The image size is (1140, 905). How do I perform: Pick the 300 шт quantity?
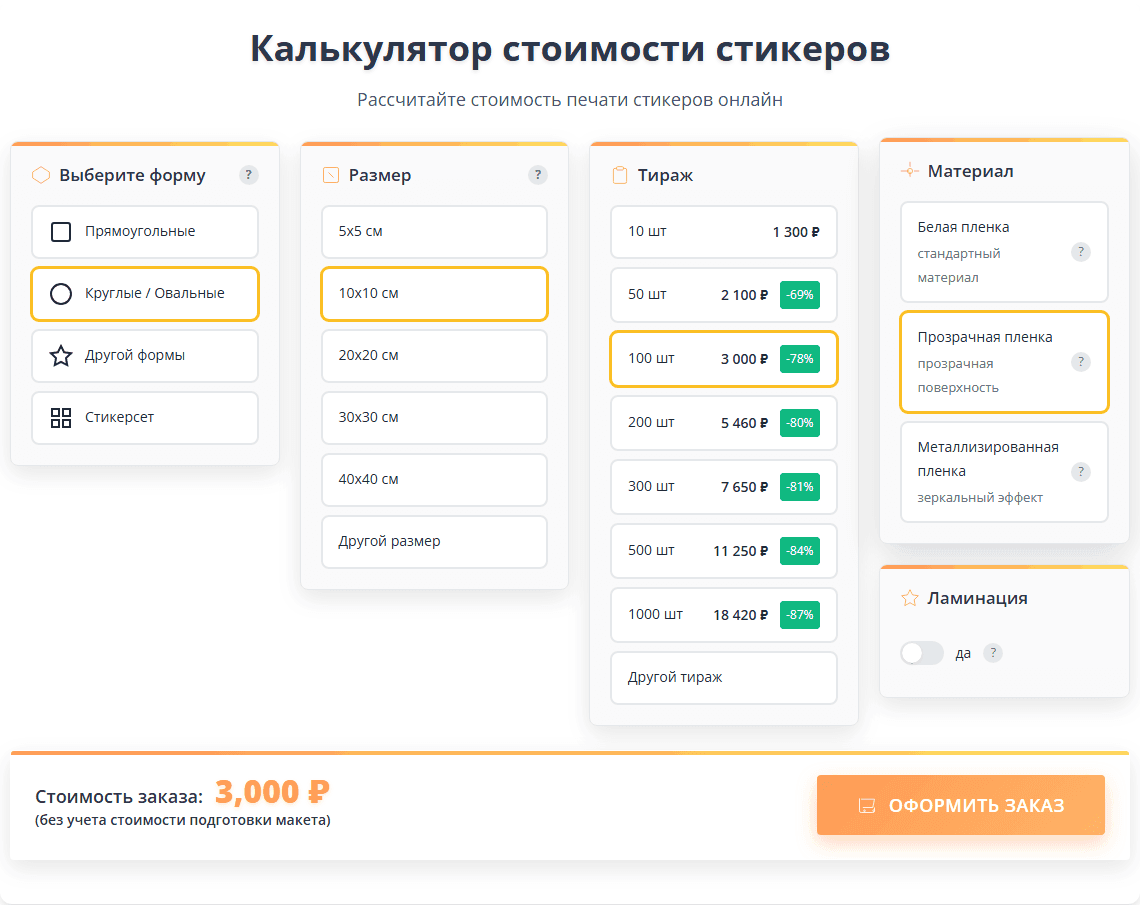pos(723,486)
